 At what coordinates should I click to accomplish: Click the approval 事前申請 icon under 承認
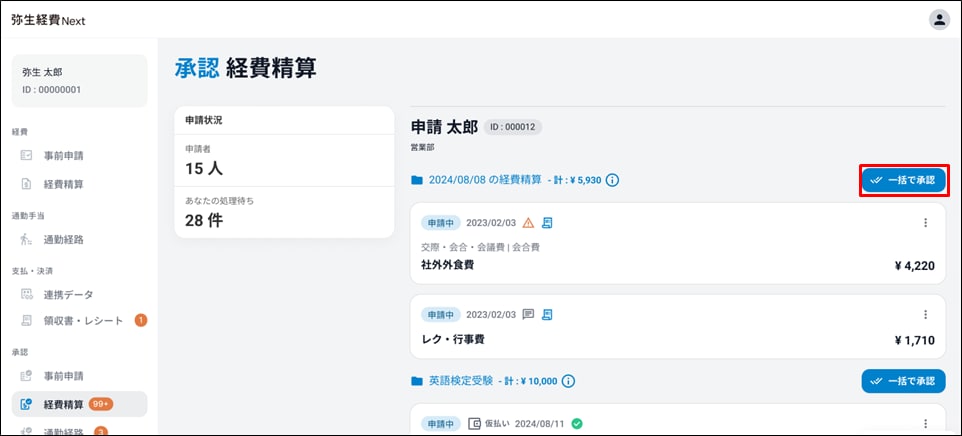click(26, 376)
